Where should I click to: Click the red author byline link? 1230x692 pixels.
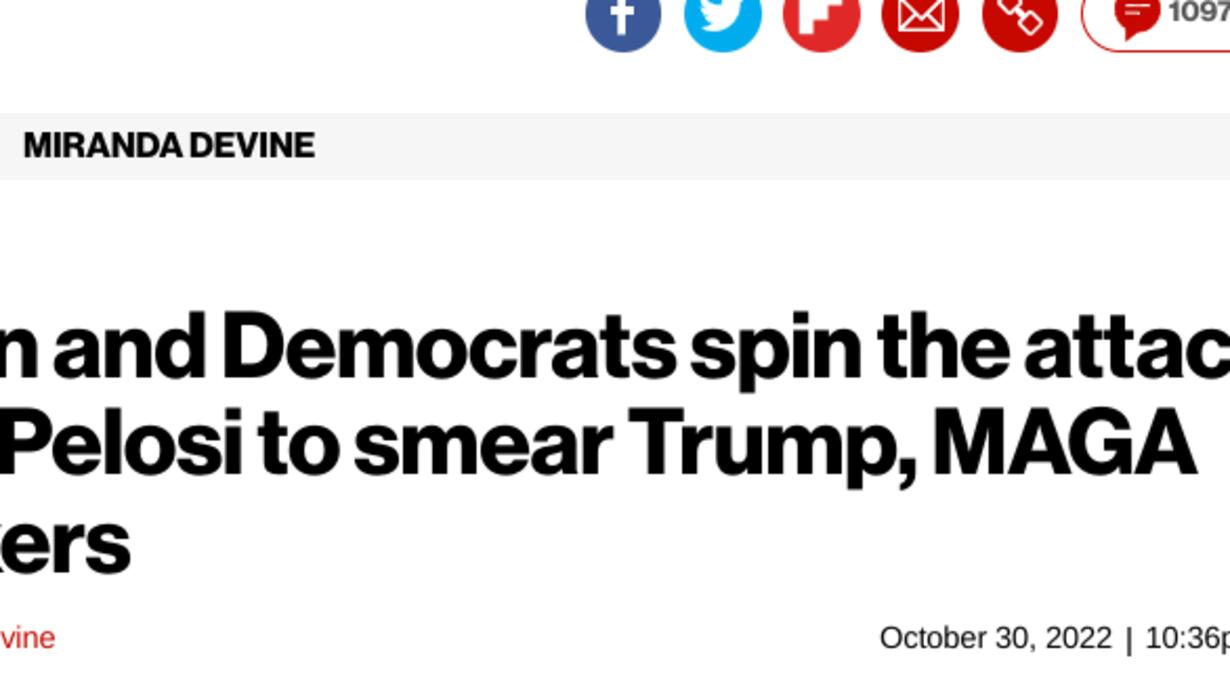(27, 638)
